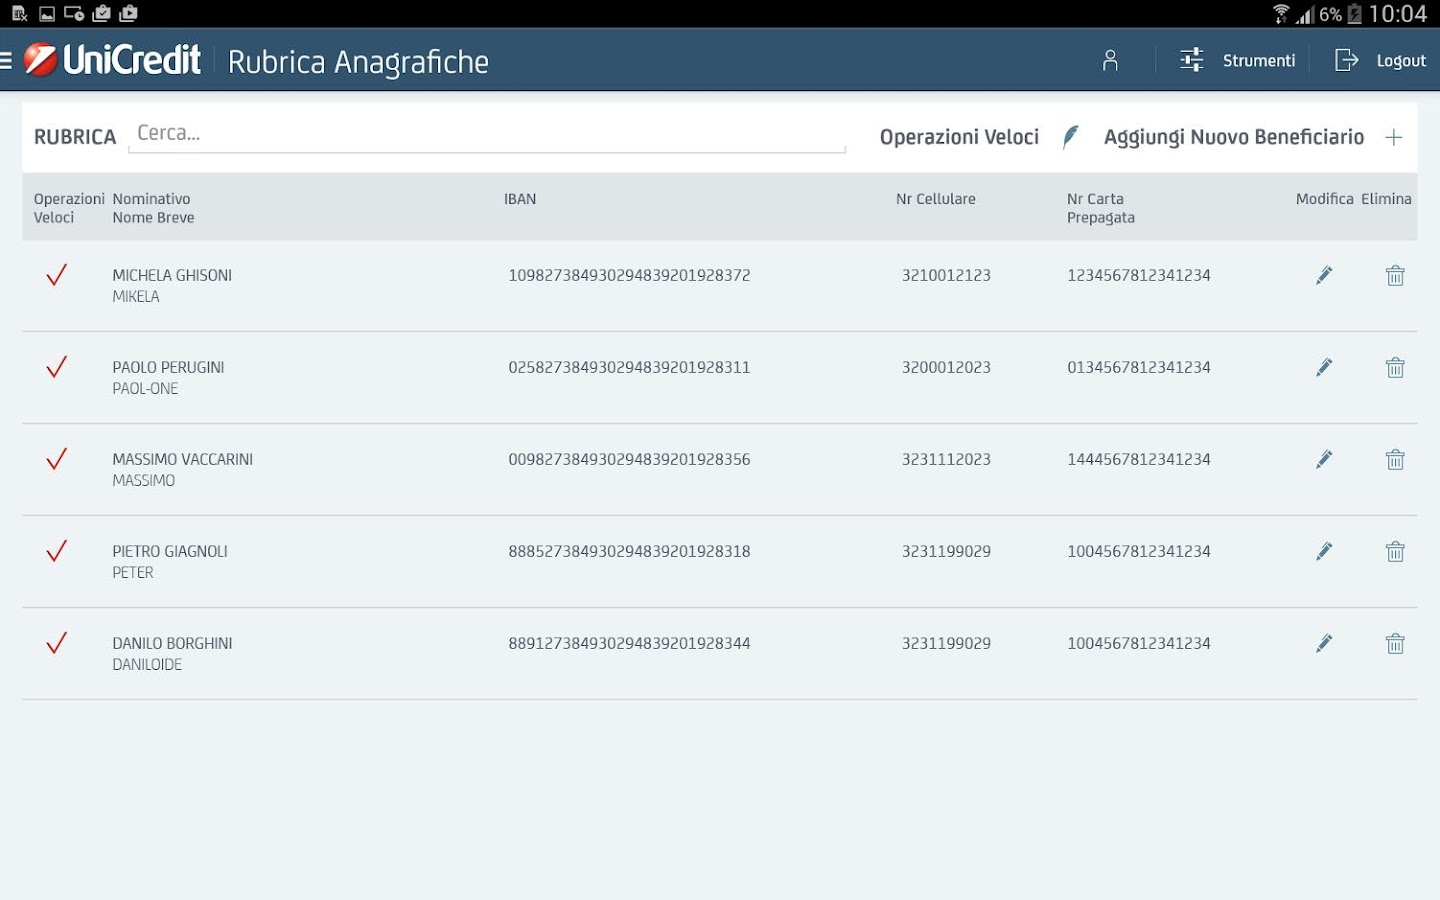
Task: Select the name PIETRO GIAGNOLI
Action: 170,551
